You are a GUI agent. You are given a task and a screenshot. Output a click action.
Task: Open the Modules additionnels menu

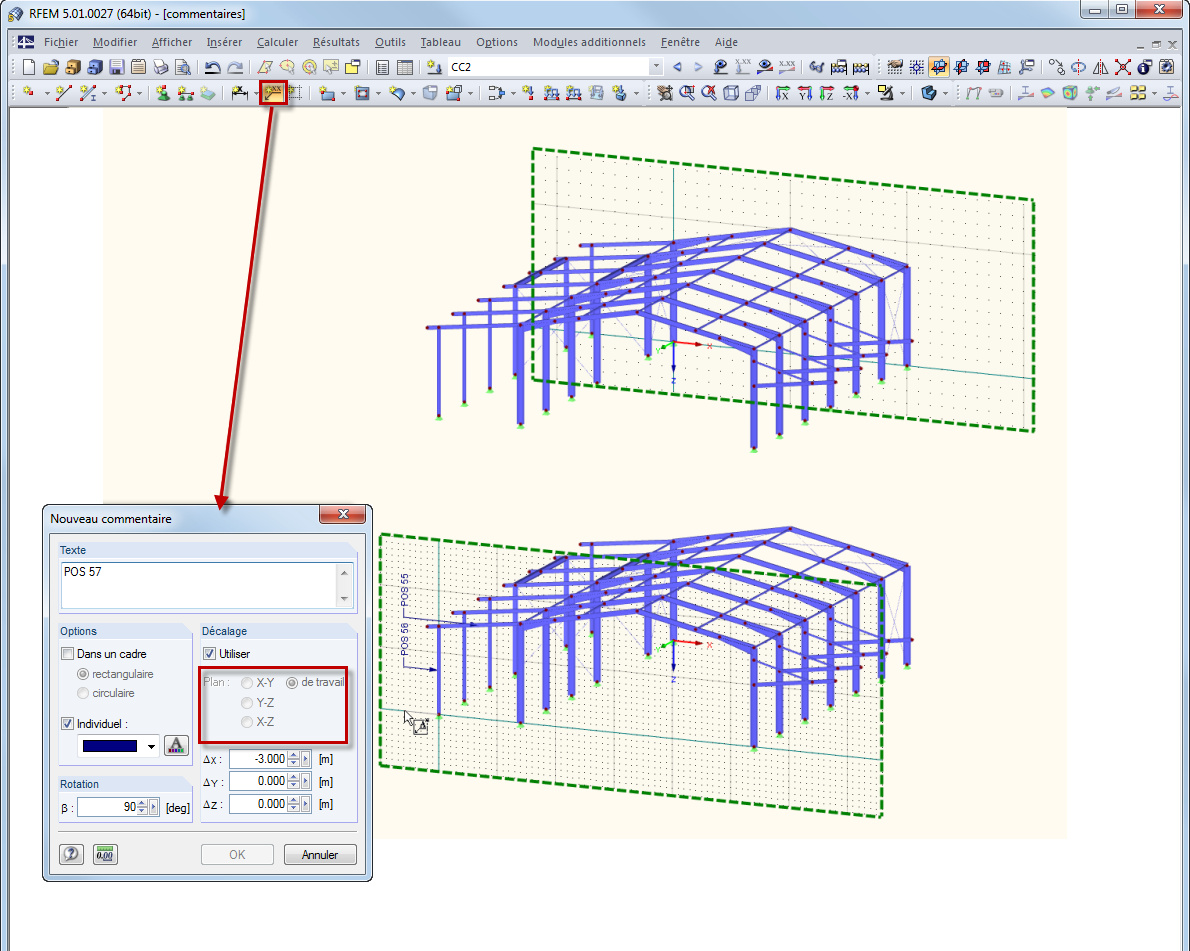(589, 43)
